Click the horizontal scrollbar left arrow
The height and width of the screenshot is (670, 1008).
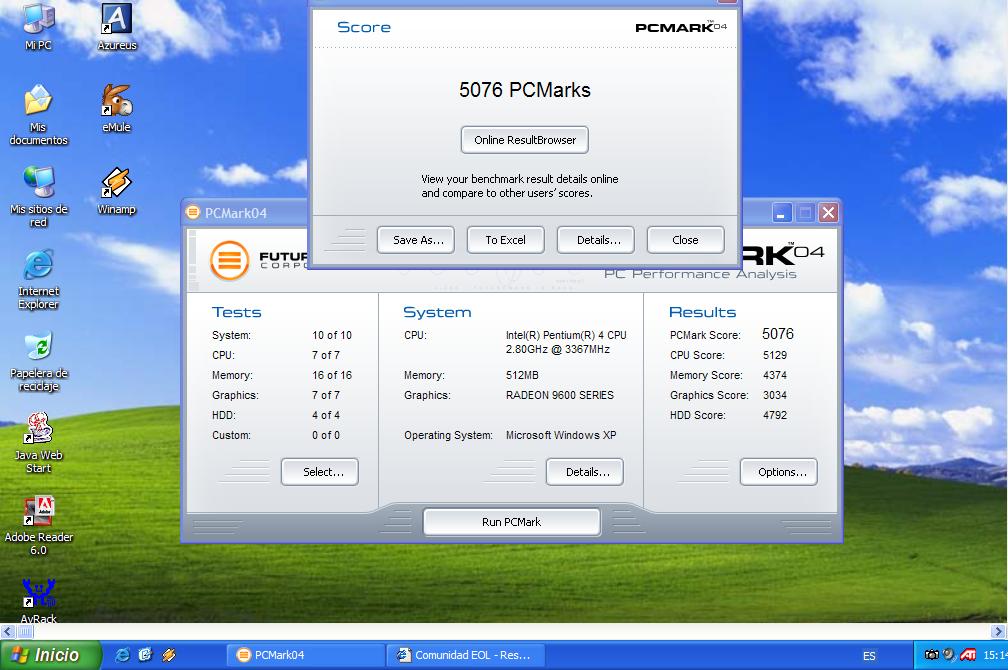pyautogui.click(x=8, y=631)
